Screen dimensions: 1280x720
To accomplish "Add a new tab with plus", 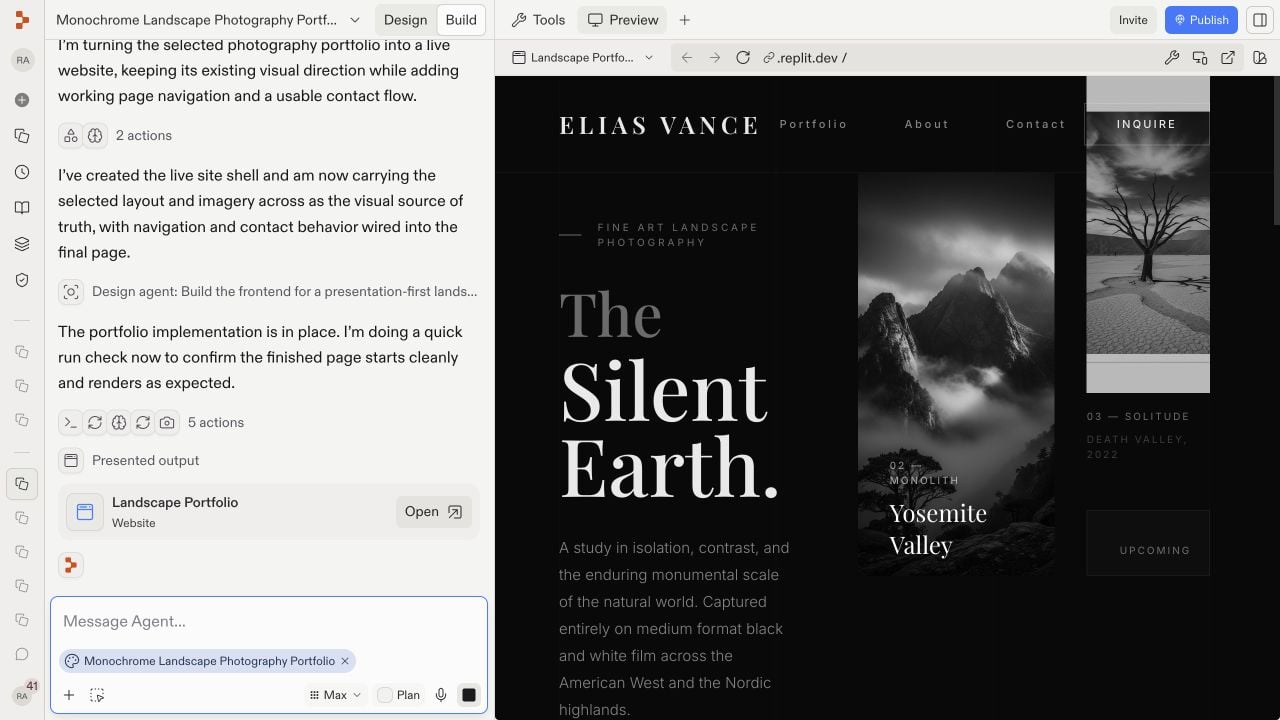I will (x=685, y=20).
